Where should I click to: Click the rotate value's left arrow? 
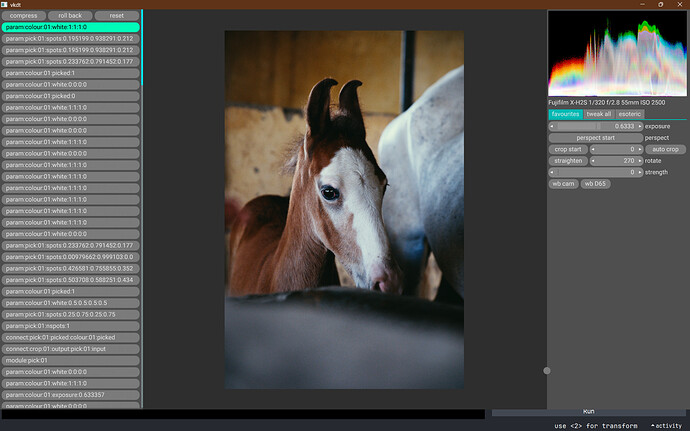[595, 160]
